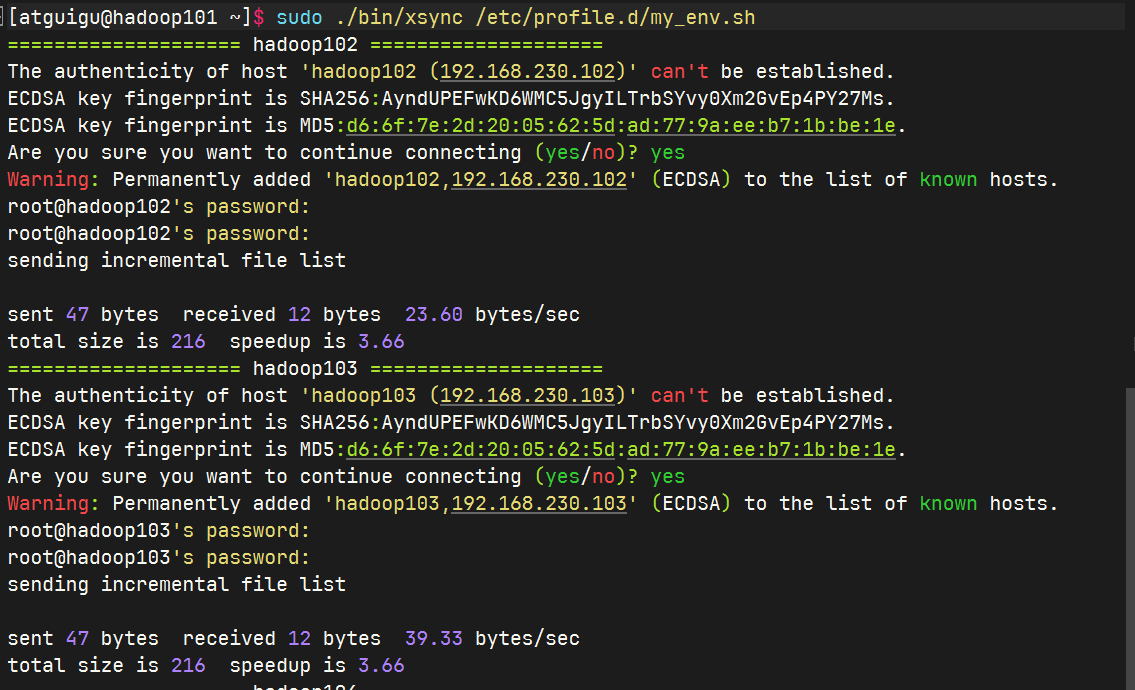Image resolution: width=1135 pixels, height=690 pixels.
Task: Click the 39.33 bytes/sec value
Action: [434, 639]
